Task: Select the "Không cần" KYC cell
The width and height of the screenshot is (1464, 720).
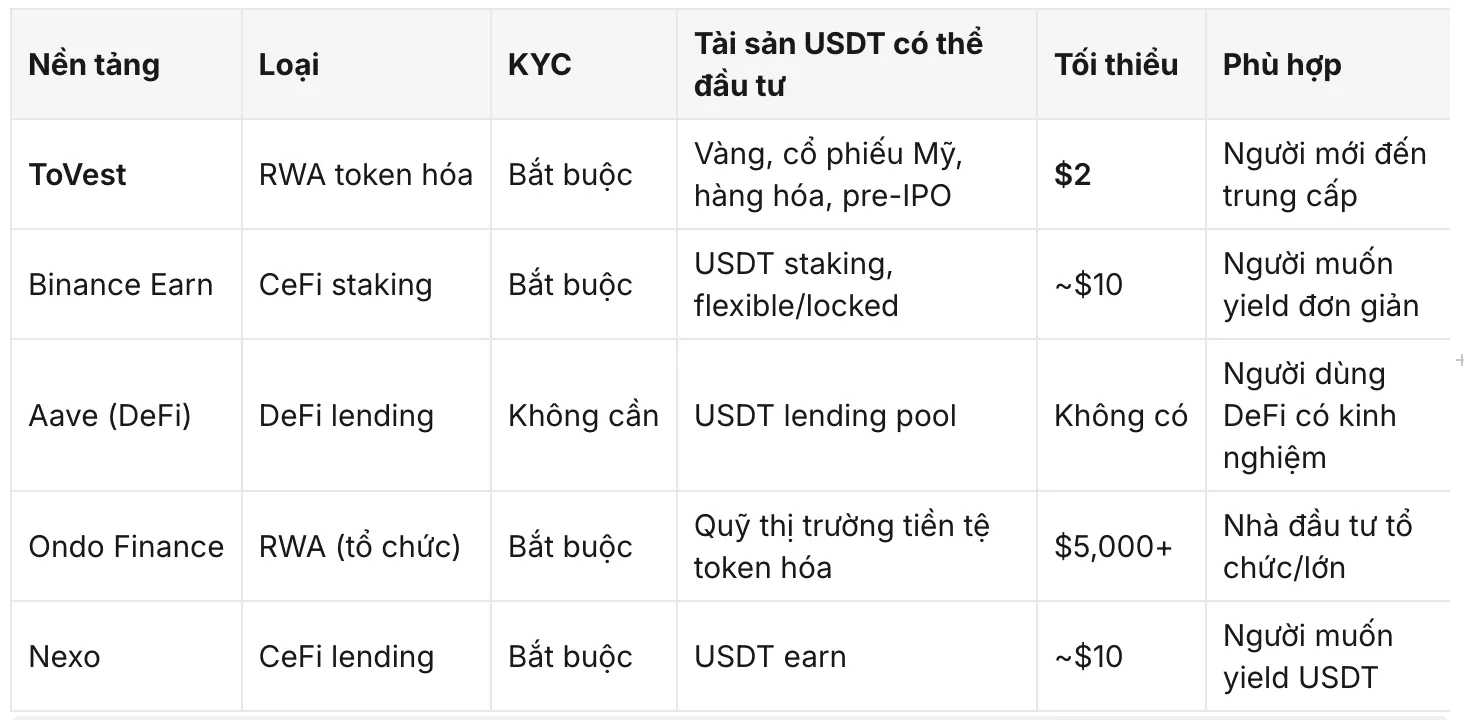Action: 584,415
